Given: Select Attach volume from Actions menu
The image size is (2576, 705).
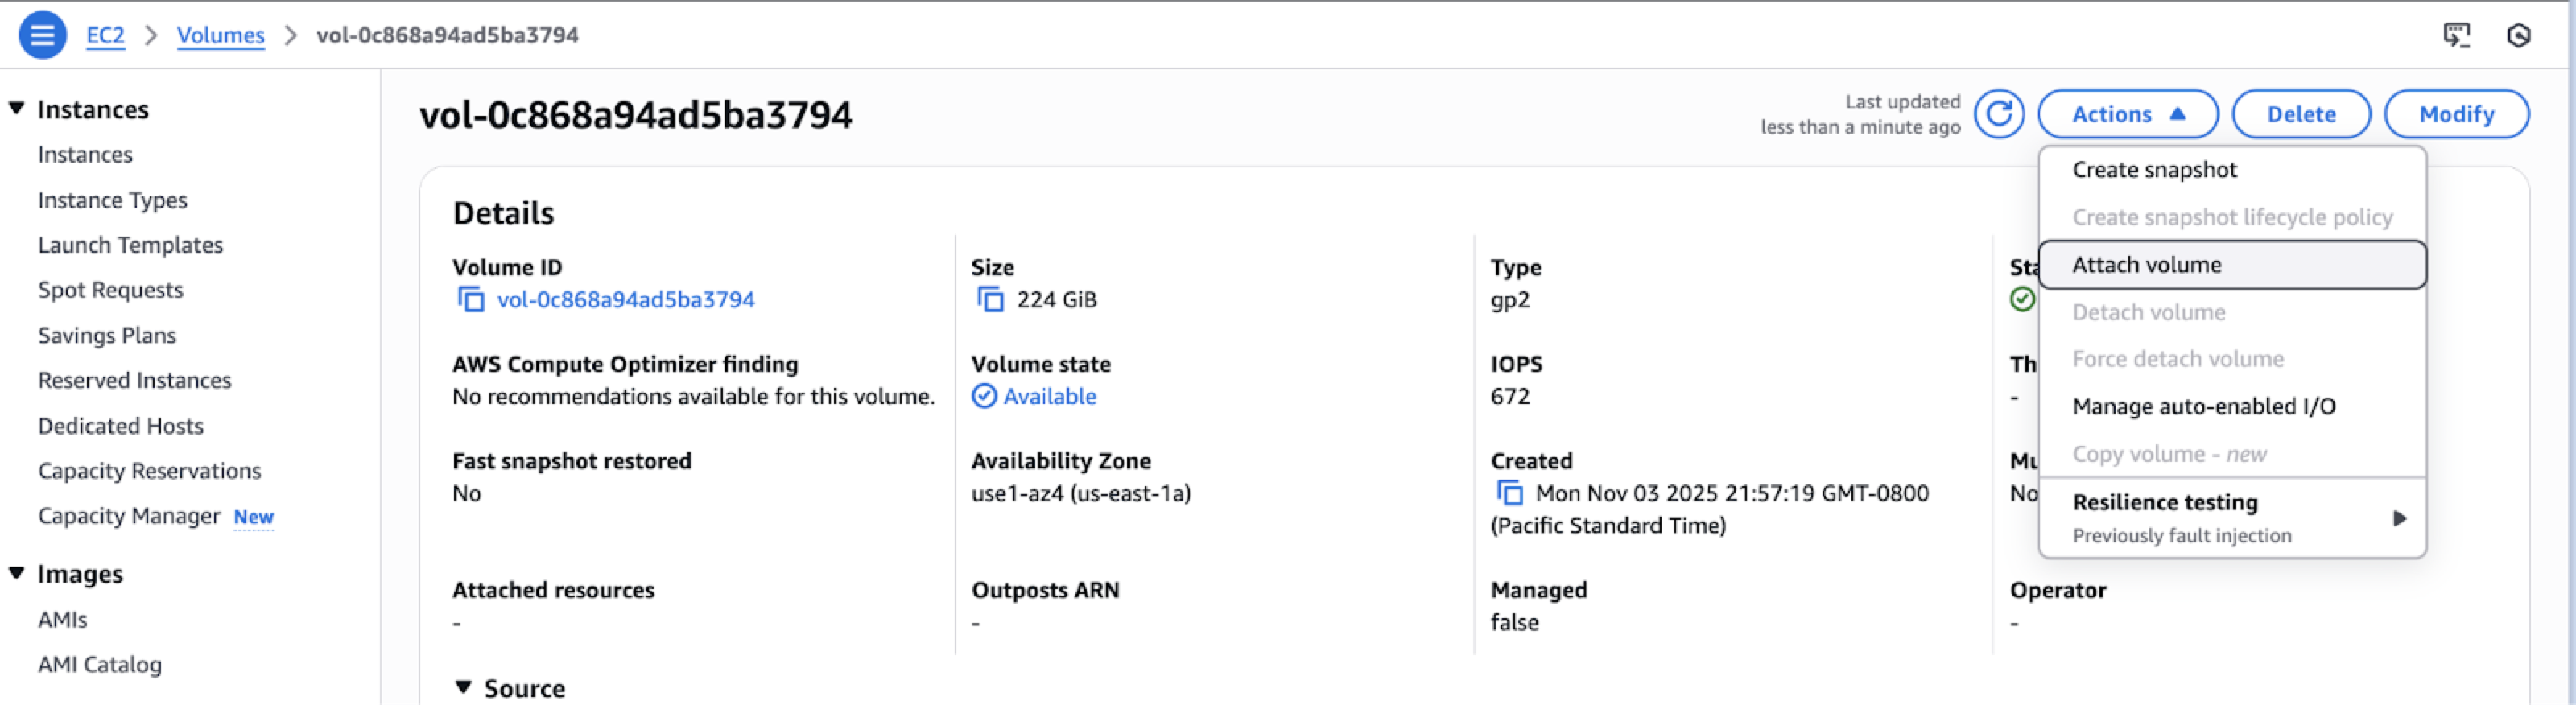Looking at the screenshot, I should click(x=2146, y=265).
